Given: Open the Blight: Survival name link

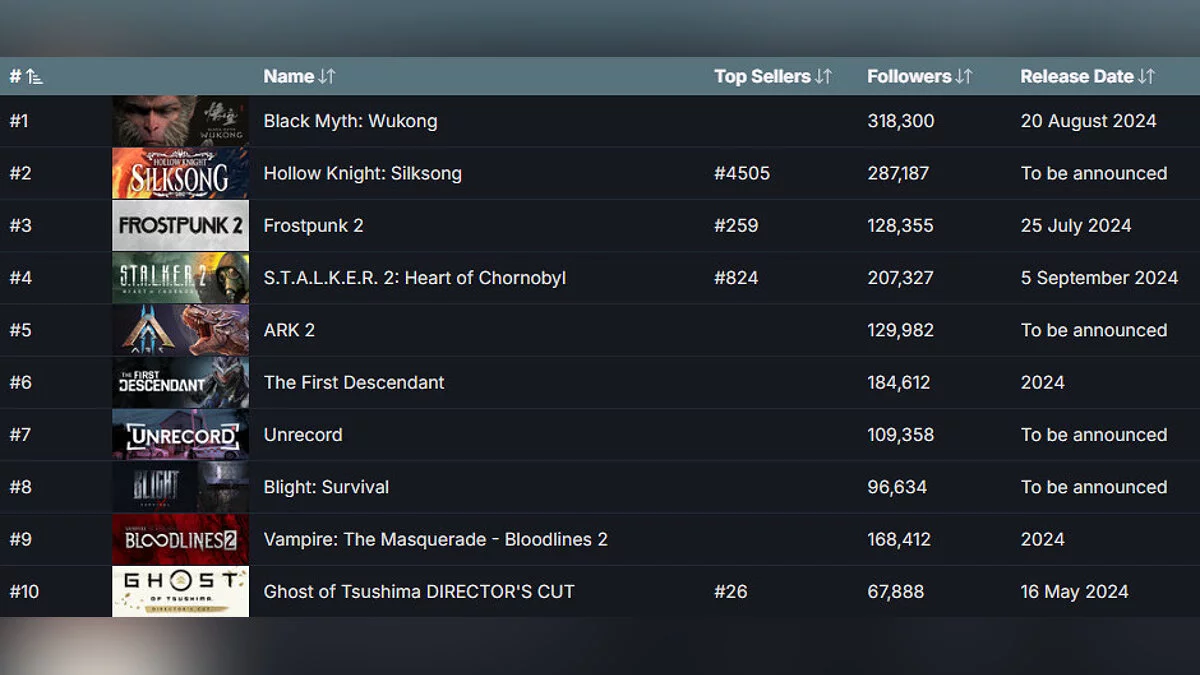Looking at the screenshot, I should [326, 487].
